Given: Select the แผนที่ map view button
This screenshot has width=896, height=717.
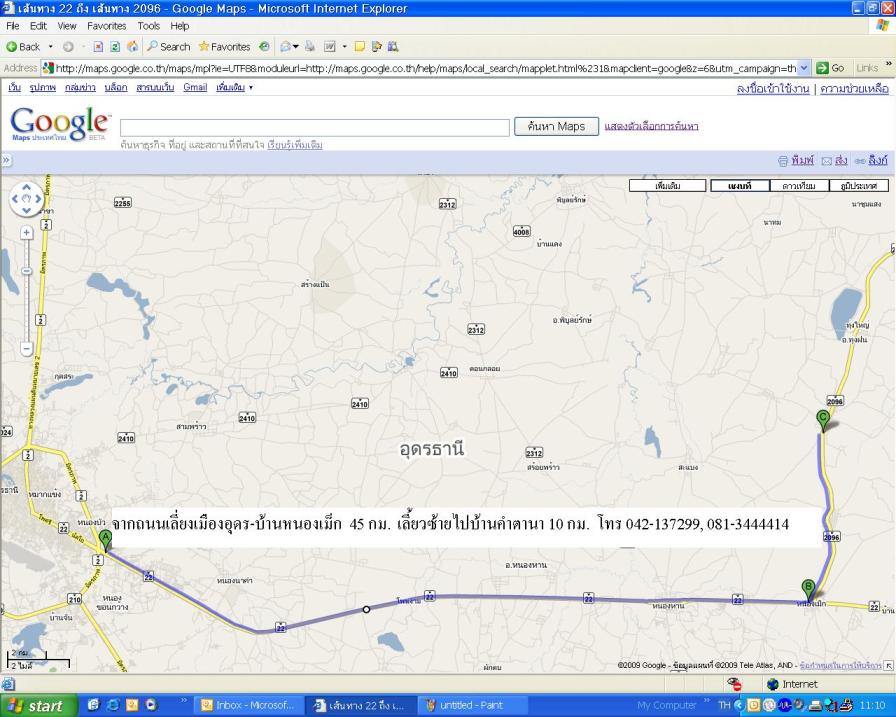Looking at the screenshot, I should coord(739,186).
